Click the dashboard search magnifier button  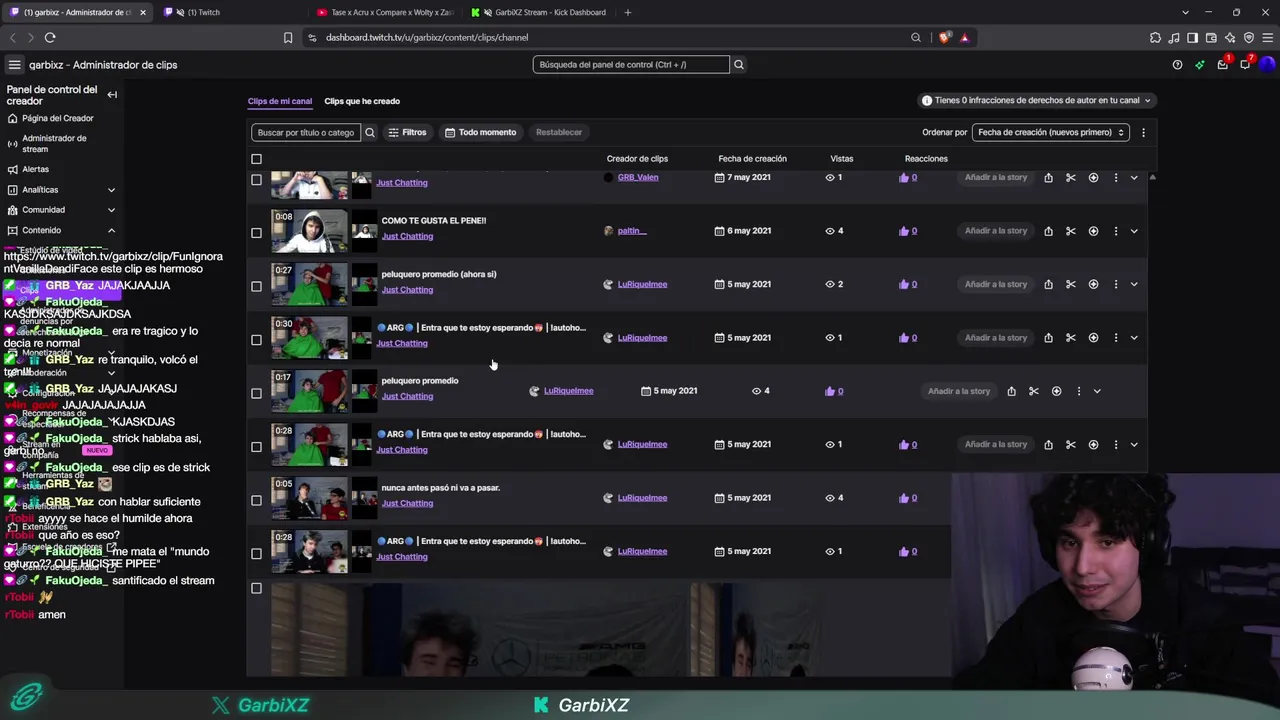pos(739,65)
